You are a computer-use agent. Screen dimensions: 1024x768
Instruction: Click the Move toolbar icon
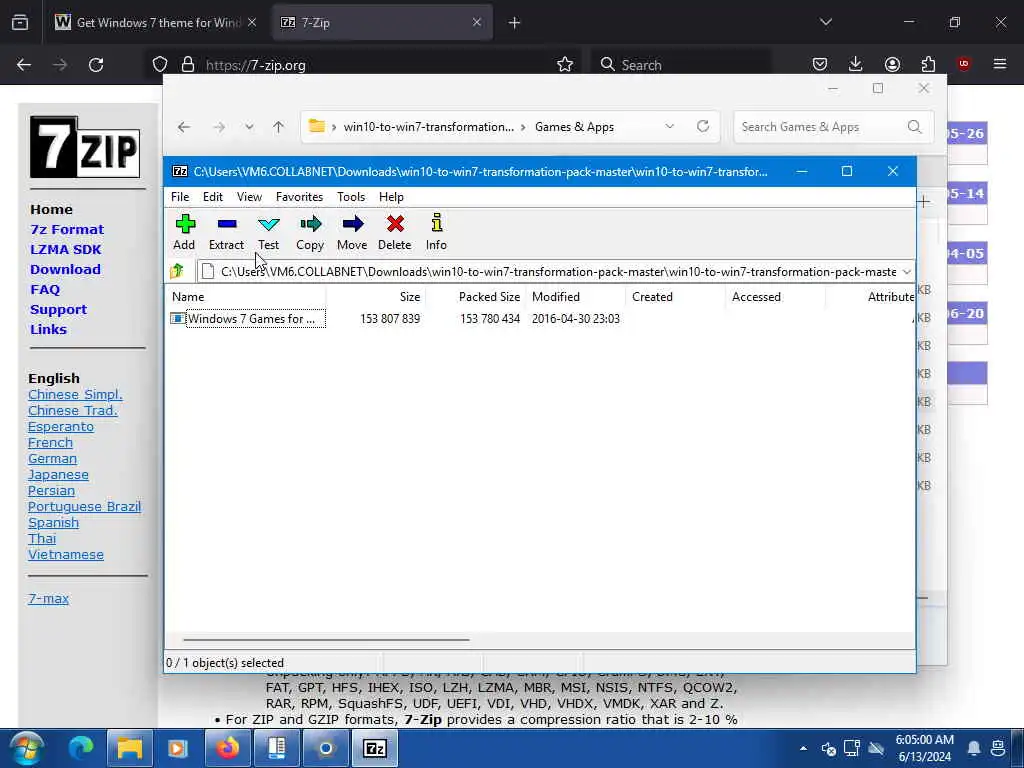point(352,232)
